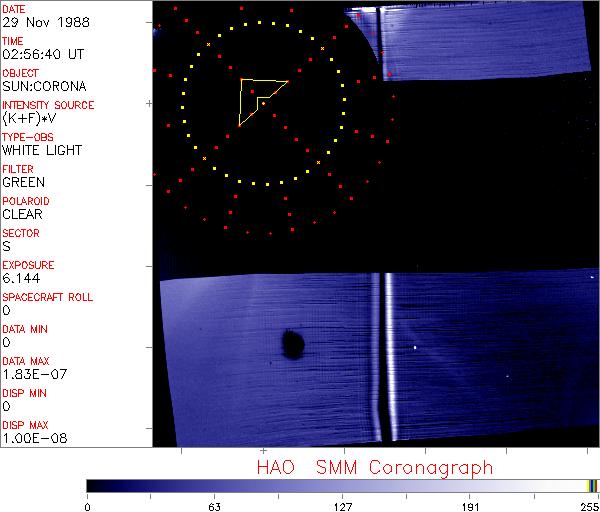This screenshot has height=512, width=600.
Task: Click the GREEN filter value
Action: tap(23, 182)
